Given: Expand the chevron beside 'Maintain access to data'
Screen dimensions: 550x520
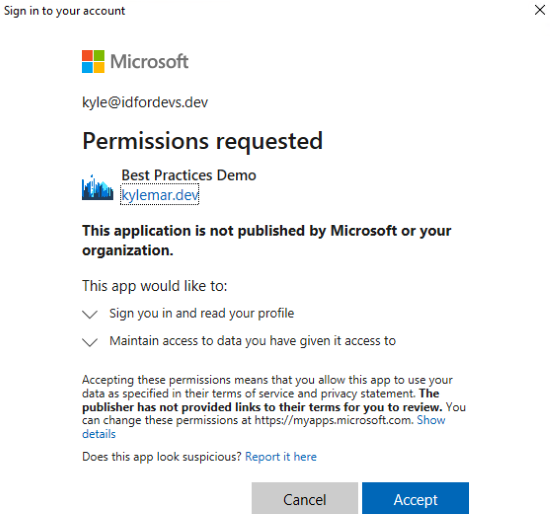Looking at the screenshot, I should [x=90, y=342].
